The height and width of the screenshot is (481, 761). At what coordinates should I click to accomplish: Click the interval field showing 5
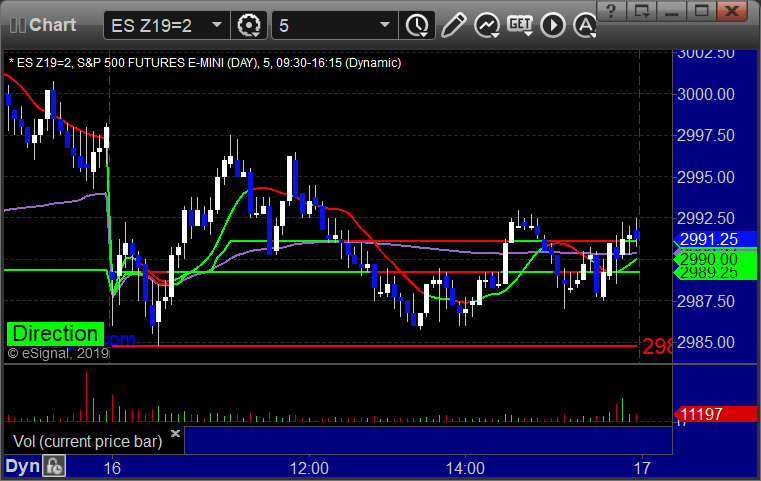[x=335, y=25]
